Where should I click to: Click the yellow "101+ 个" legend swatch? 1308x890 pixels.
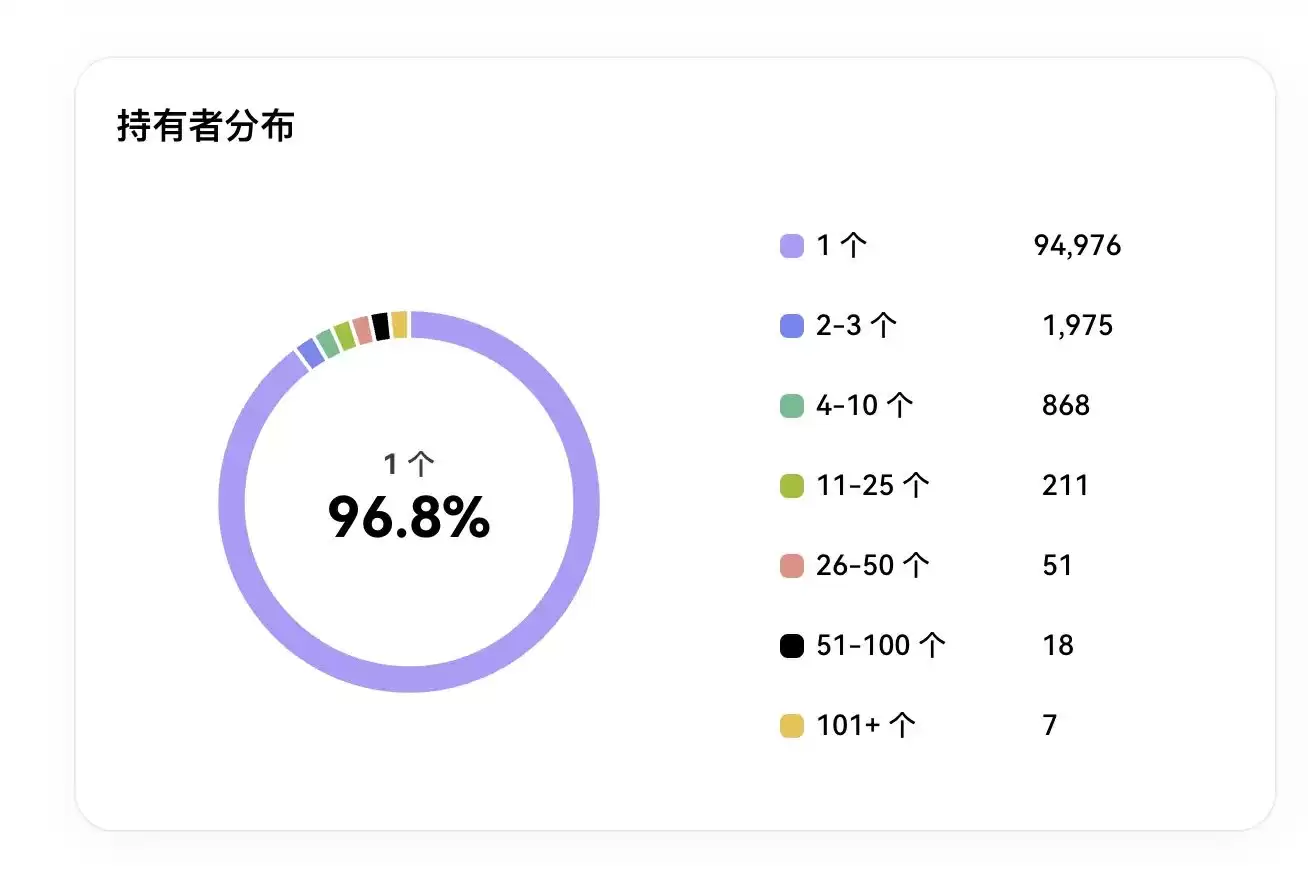[791, 726]
